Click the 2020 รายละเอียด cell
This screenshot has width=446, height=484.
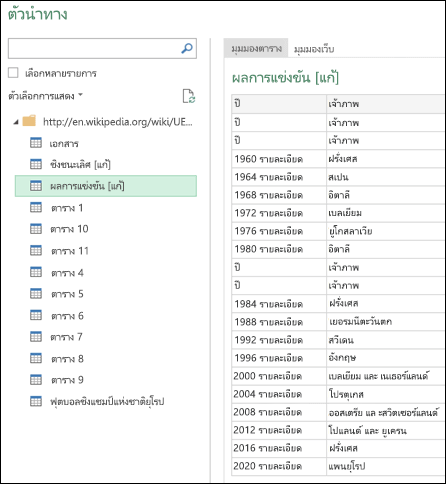coord(279,466)
